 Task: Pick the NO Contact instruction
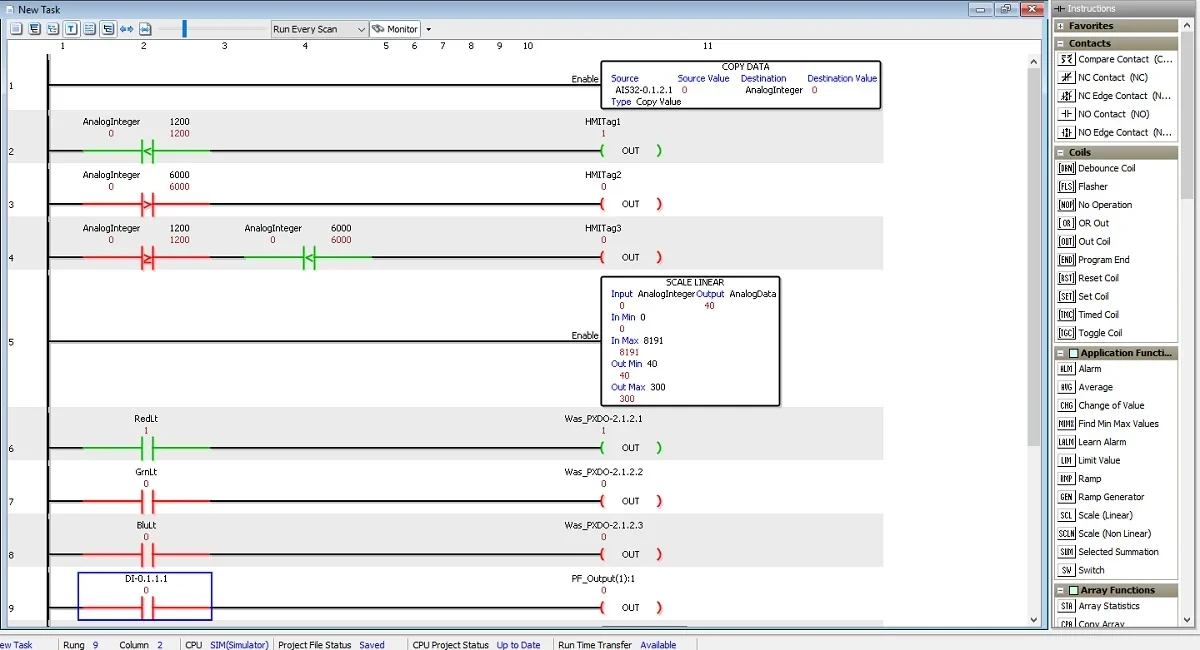point(1066,114)
